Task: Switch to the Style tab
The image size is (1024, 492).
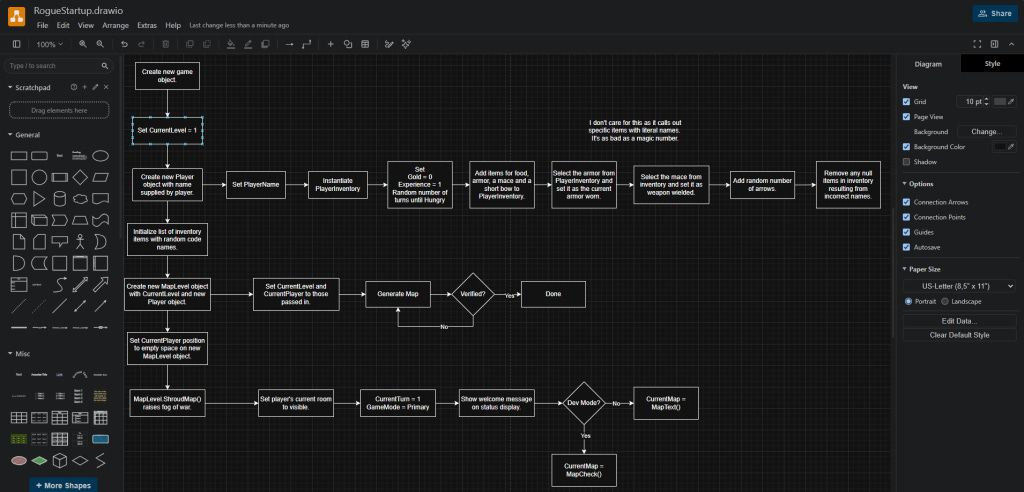Action: pos(992,64)
